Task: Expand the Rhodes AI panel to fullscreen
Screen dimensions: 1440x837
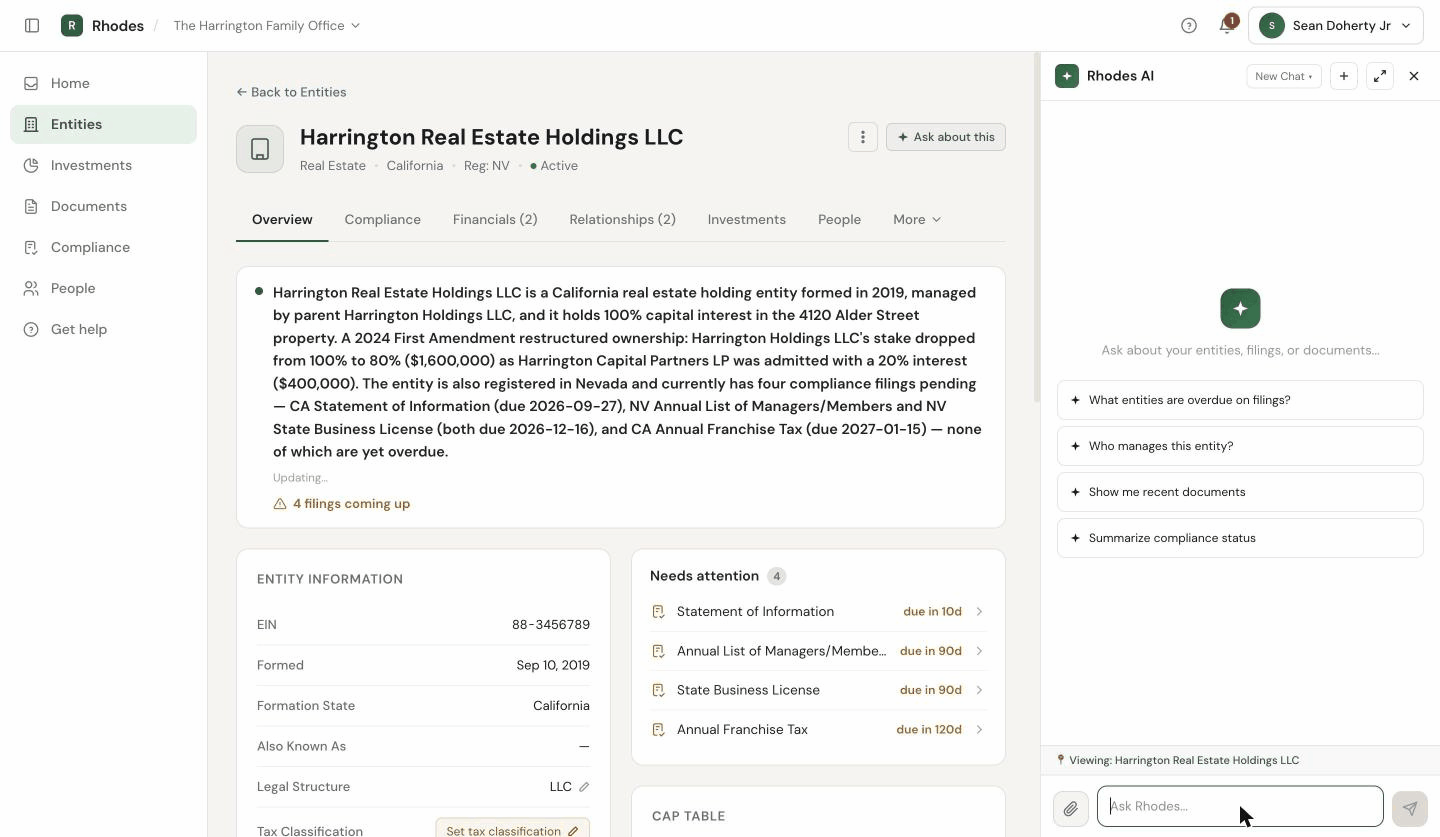Action: [x=1380, y=76]
